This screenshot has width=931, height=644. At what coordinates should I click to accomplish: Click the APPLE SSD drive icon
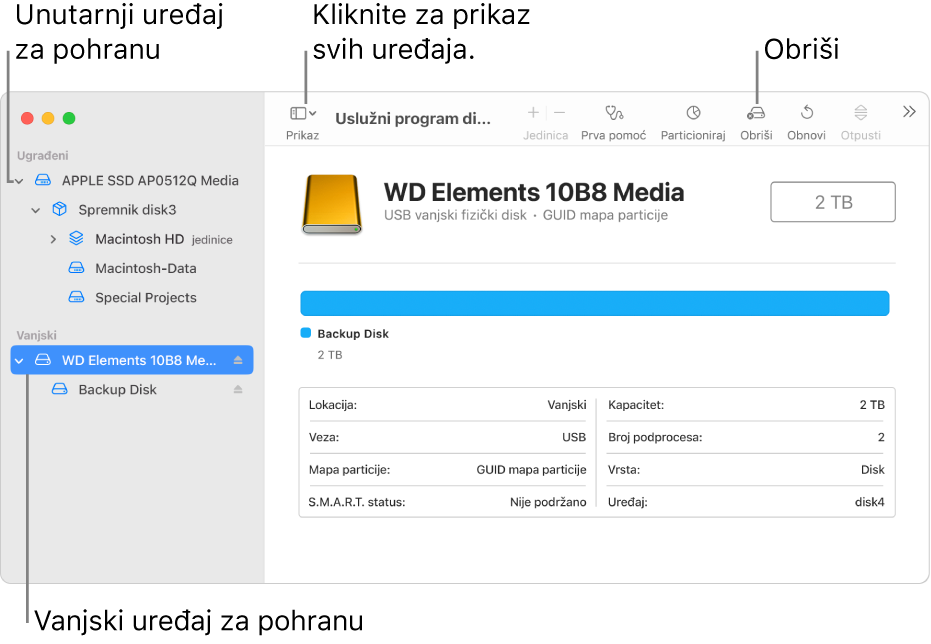[43, 180]
